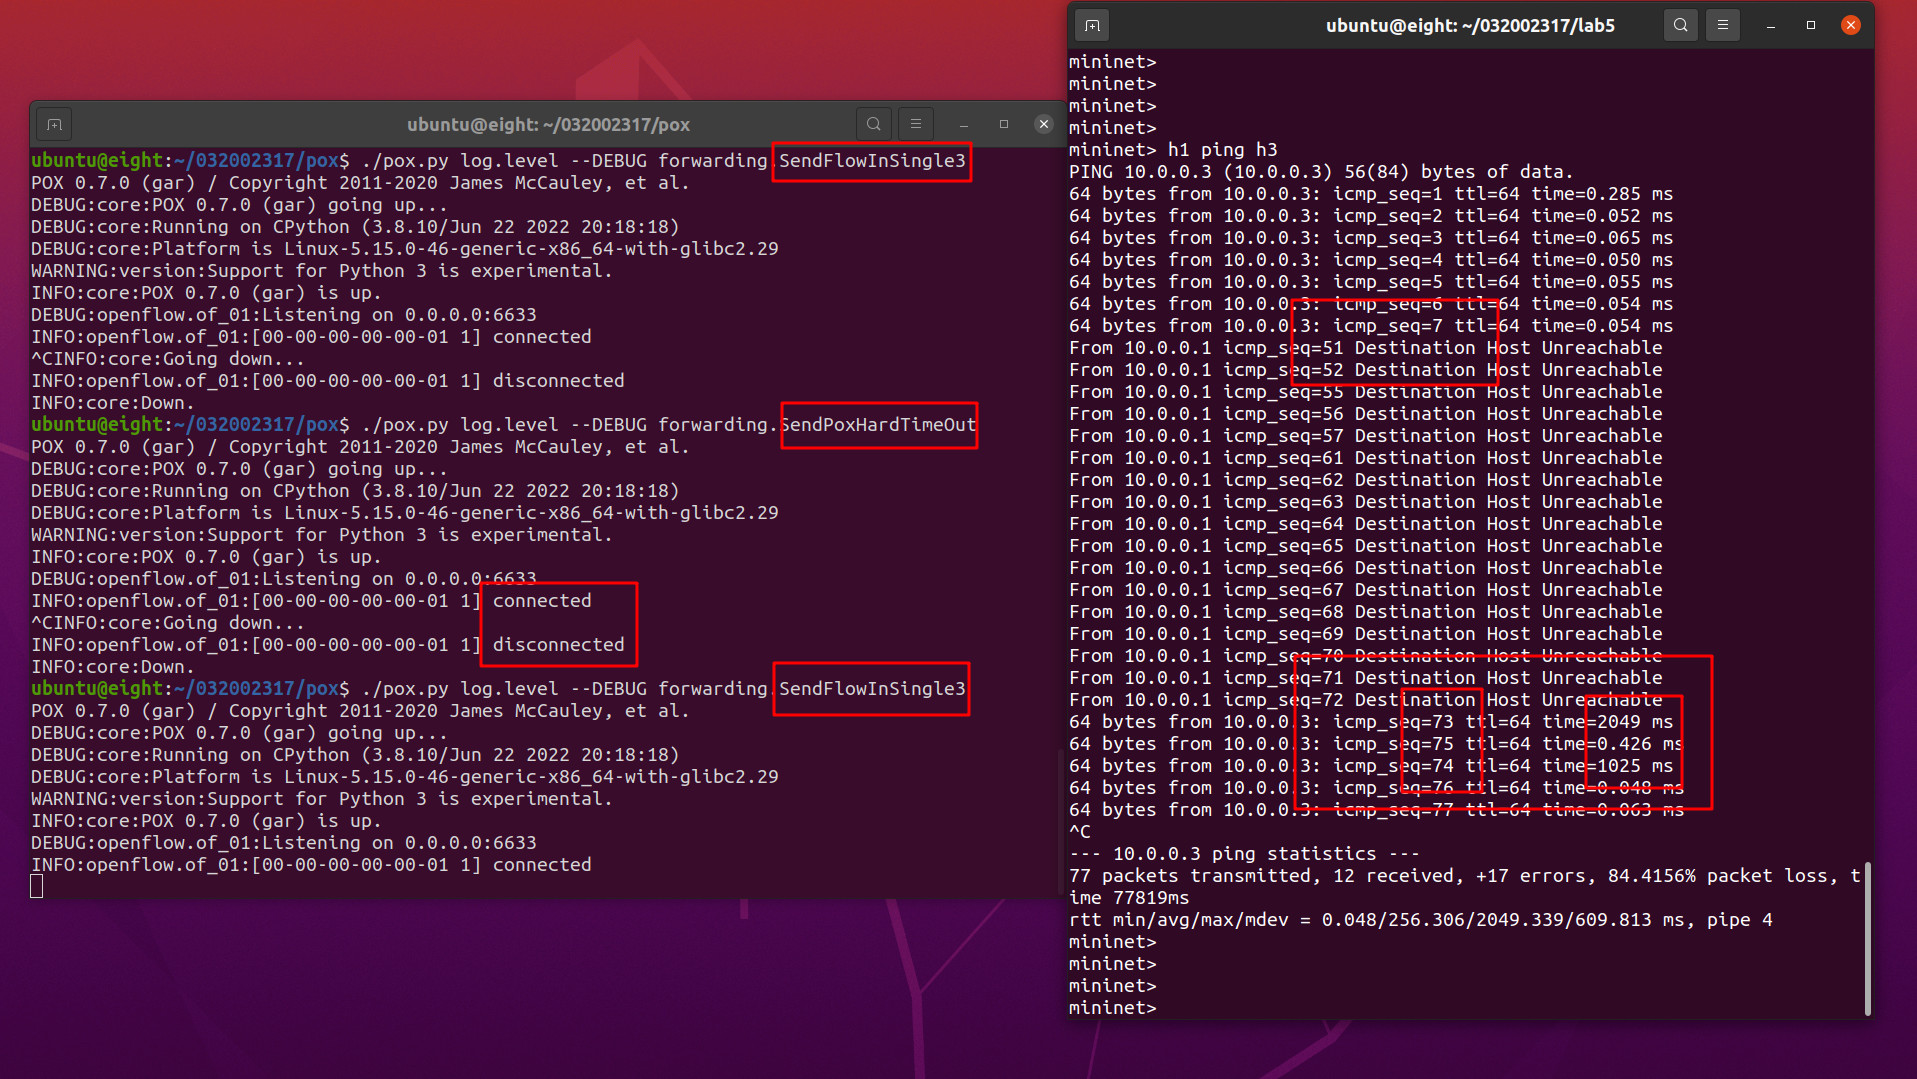Click the icmp_seq=56 Destination Host Unreachable line

click(x=1366, y=414)
